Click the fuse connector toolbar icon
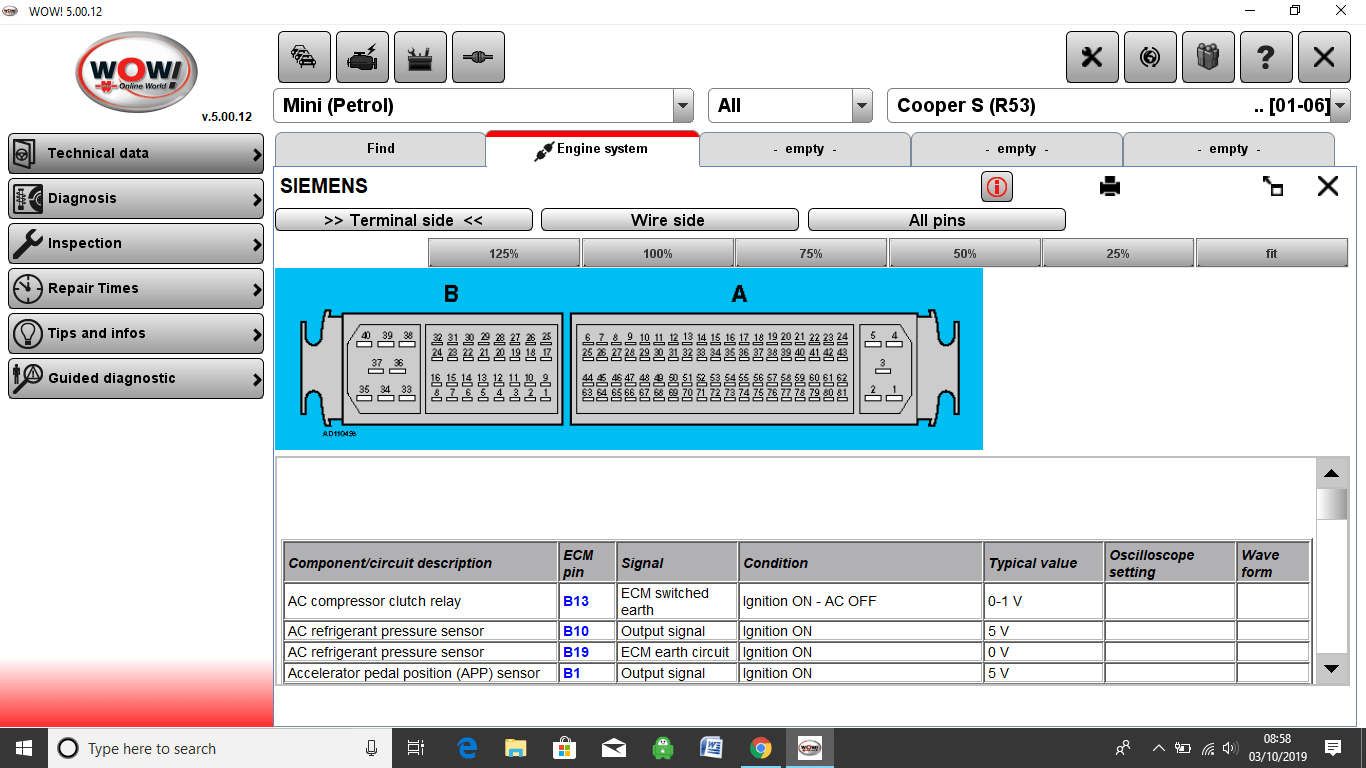This screenshot has height=768, width=1366. click(478, 57)
